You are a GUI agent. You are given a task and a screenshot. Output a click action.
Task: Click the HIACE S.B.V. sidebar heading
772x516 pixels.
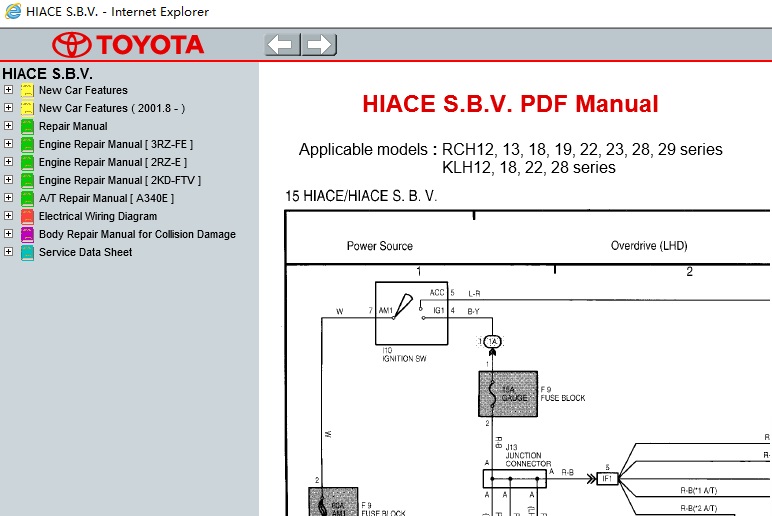pos(47,73)
